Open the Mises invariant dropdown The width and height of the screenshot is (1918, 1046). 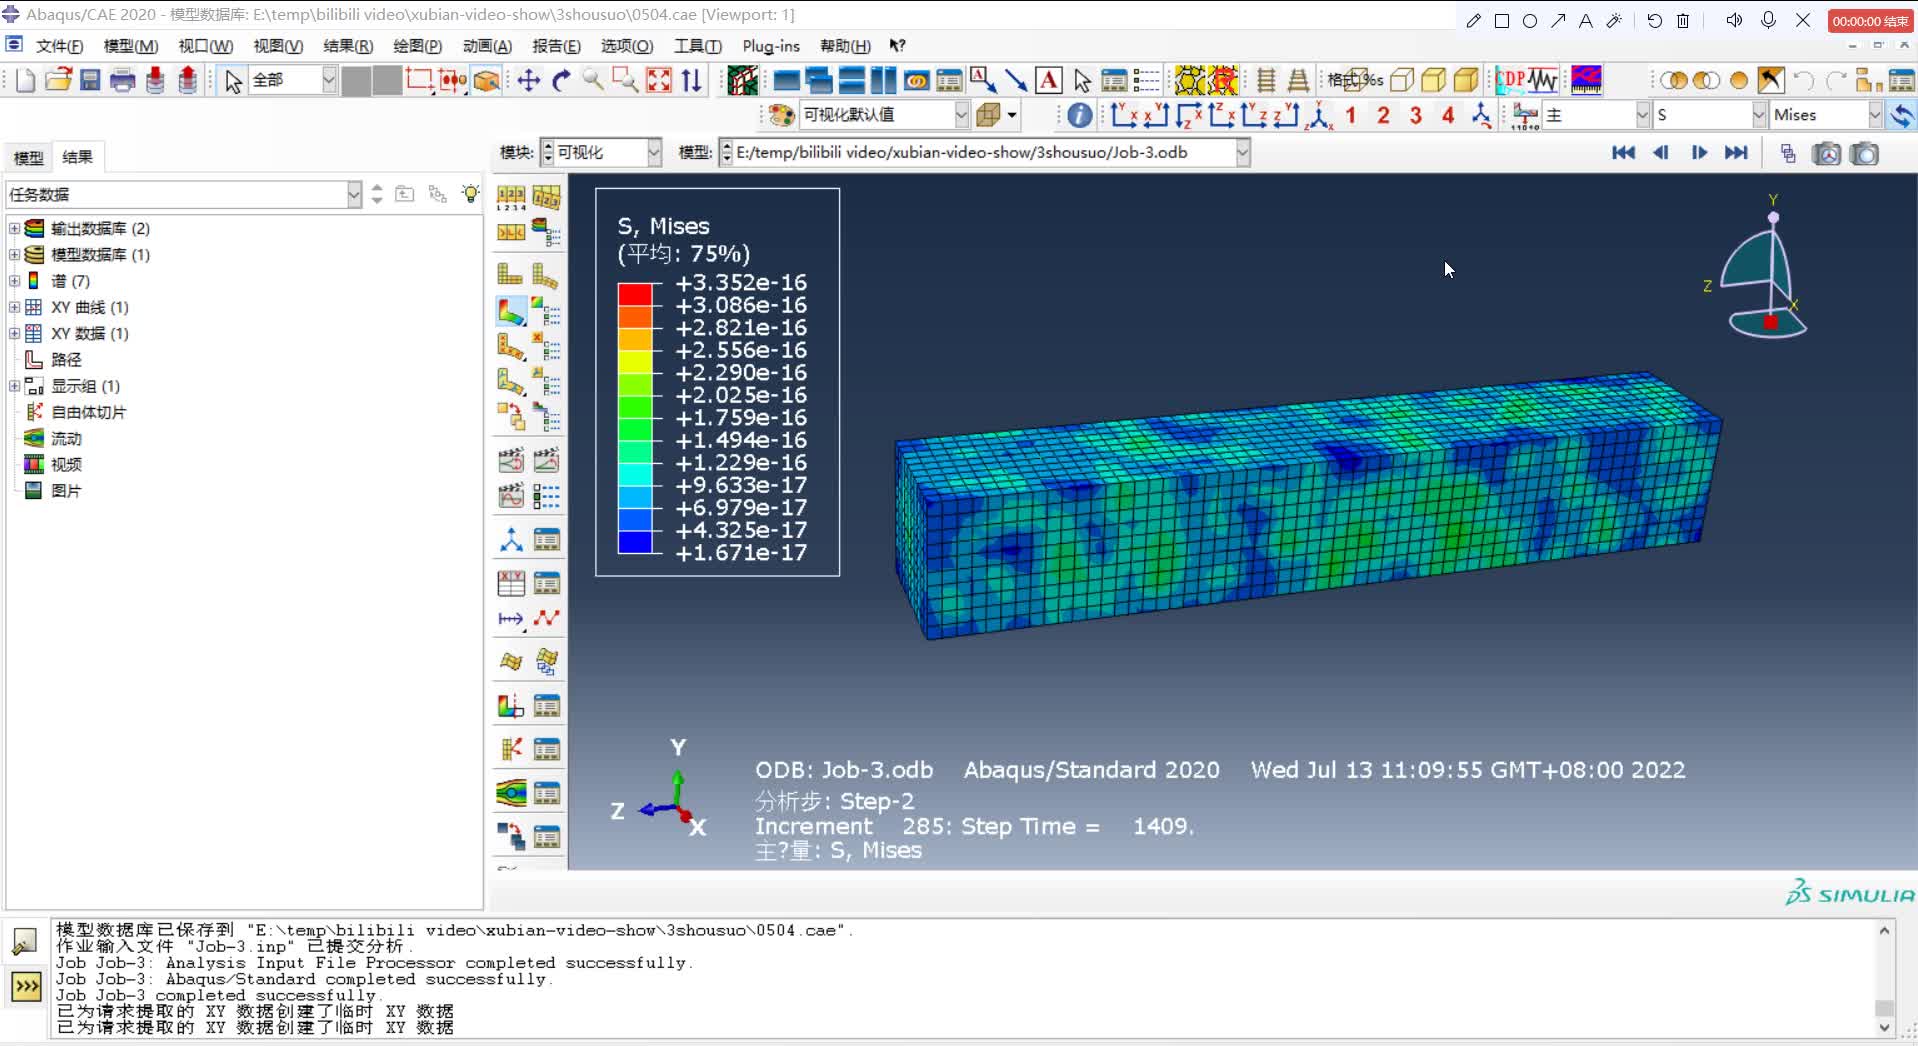1875,115
